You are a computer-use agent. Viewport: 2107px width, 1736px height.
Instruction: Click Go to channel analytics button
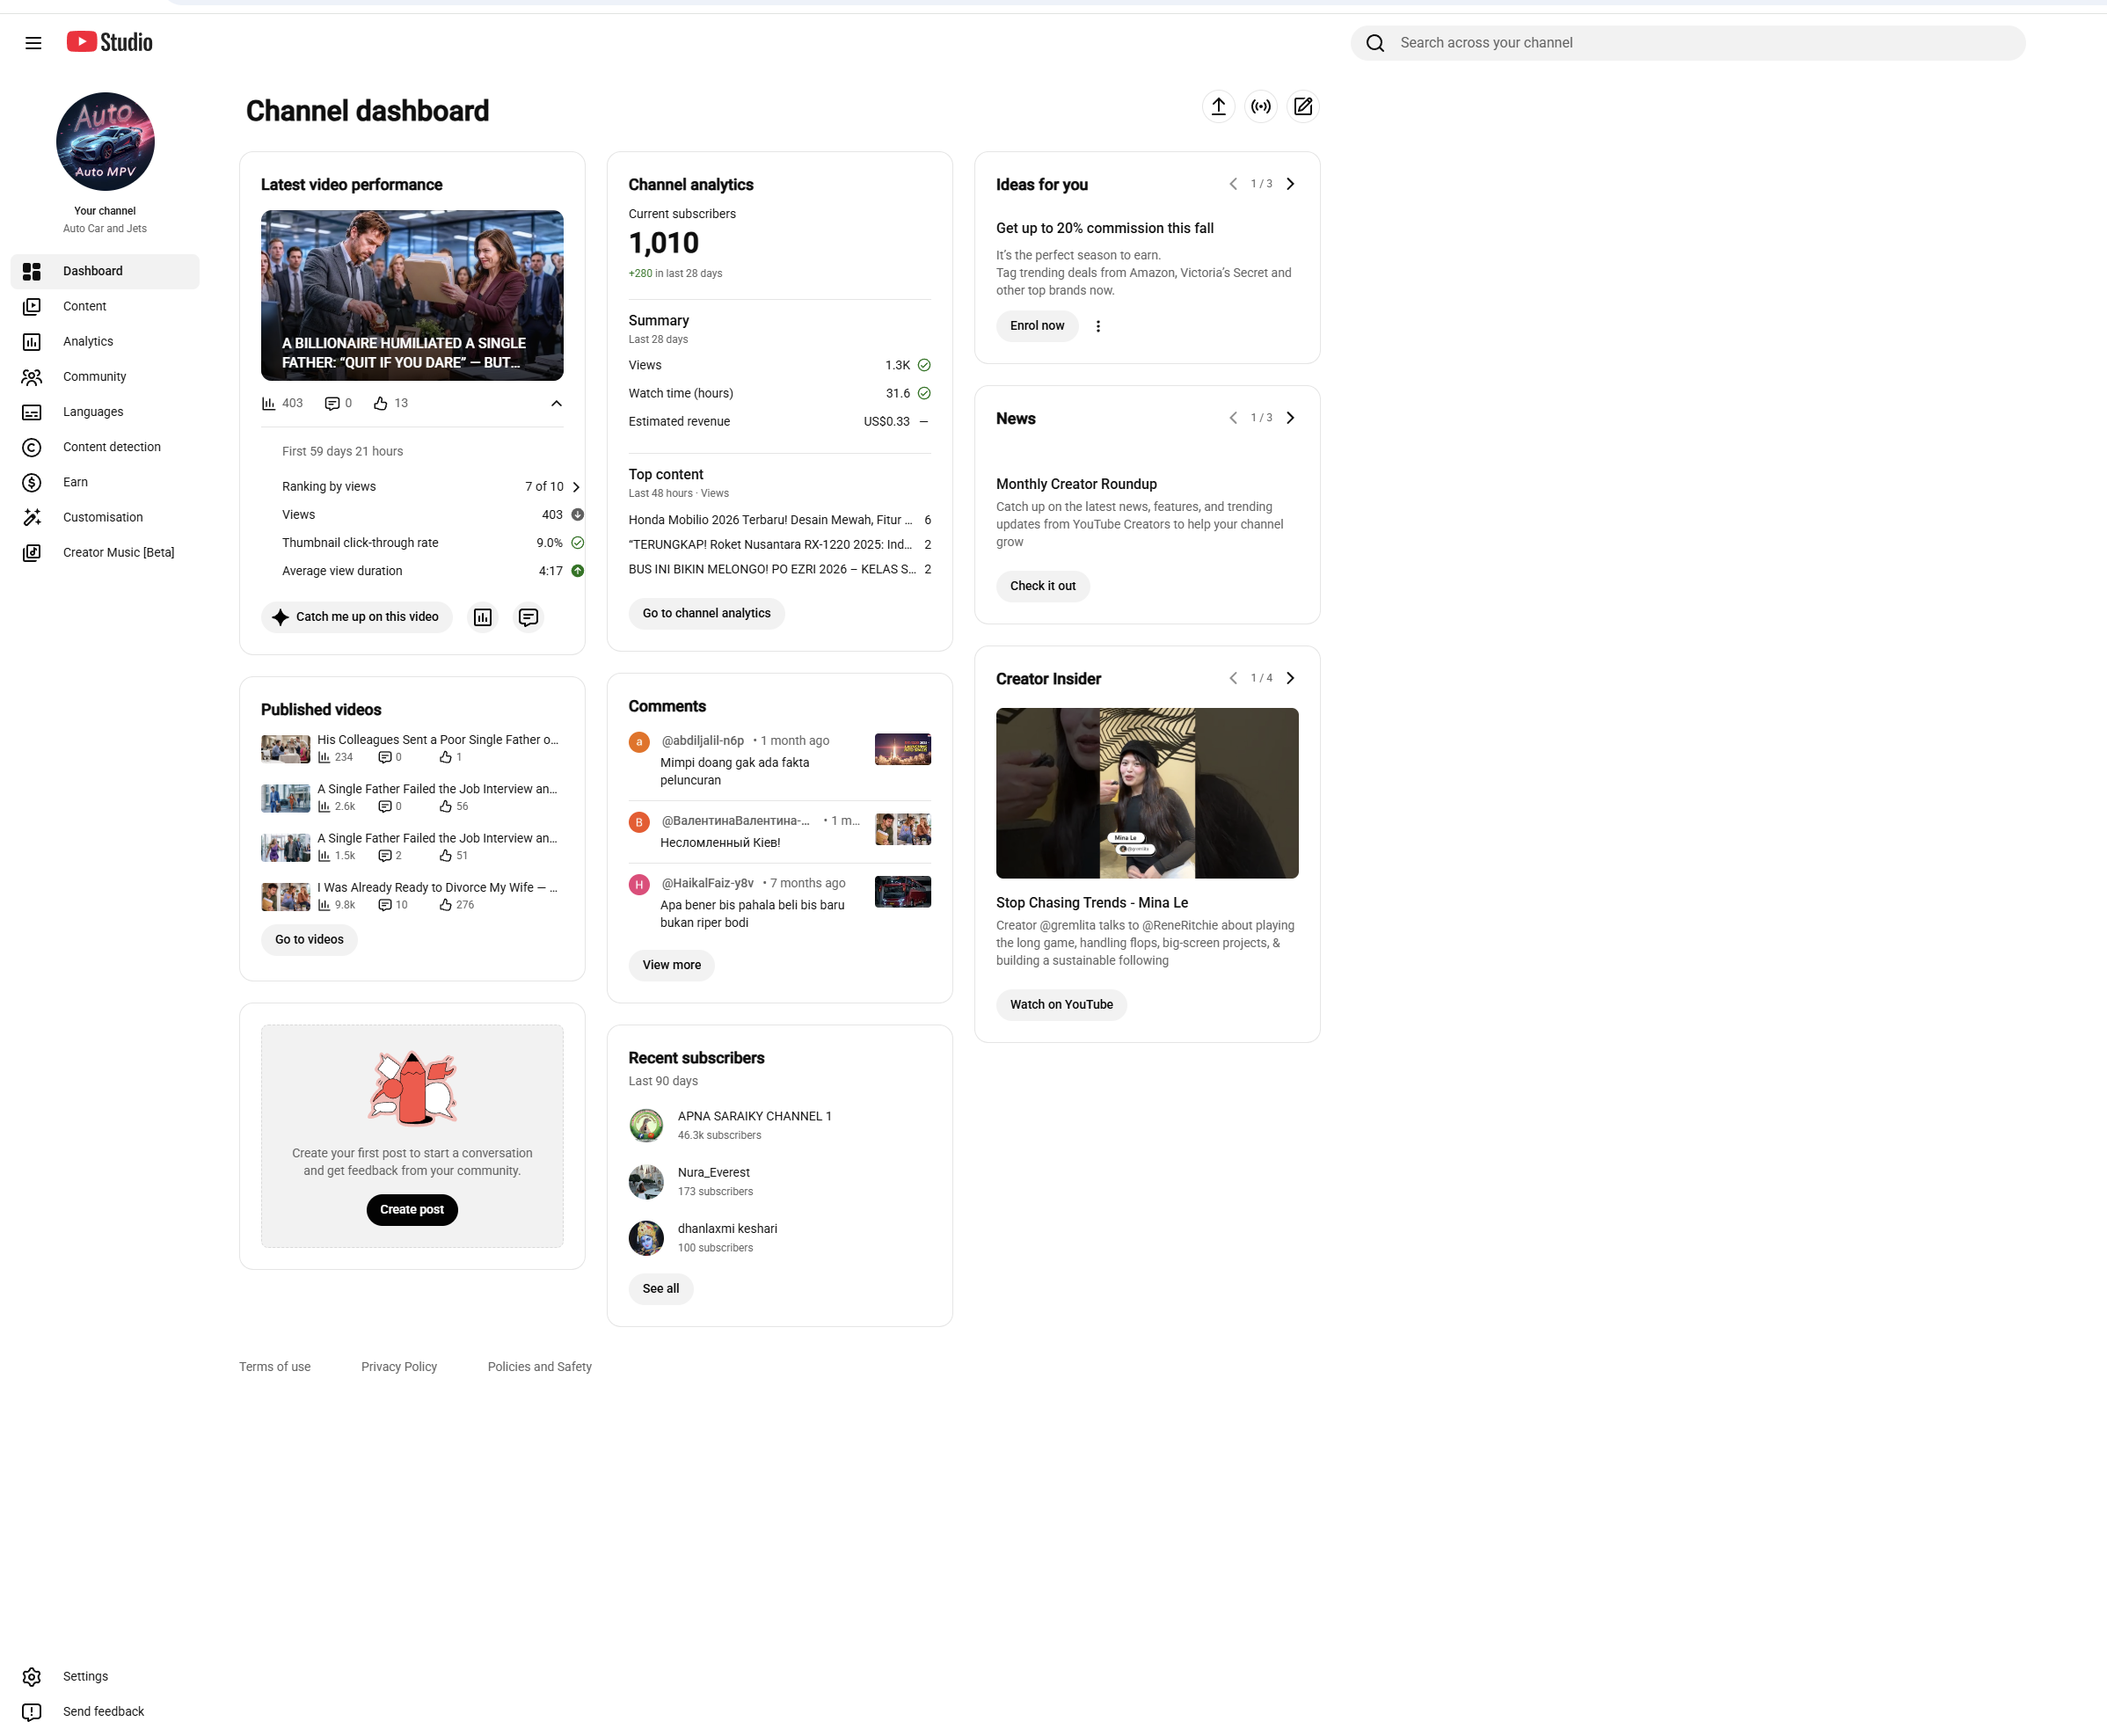coord(706,614)
